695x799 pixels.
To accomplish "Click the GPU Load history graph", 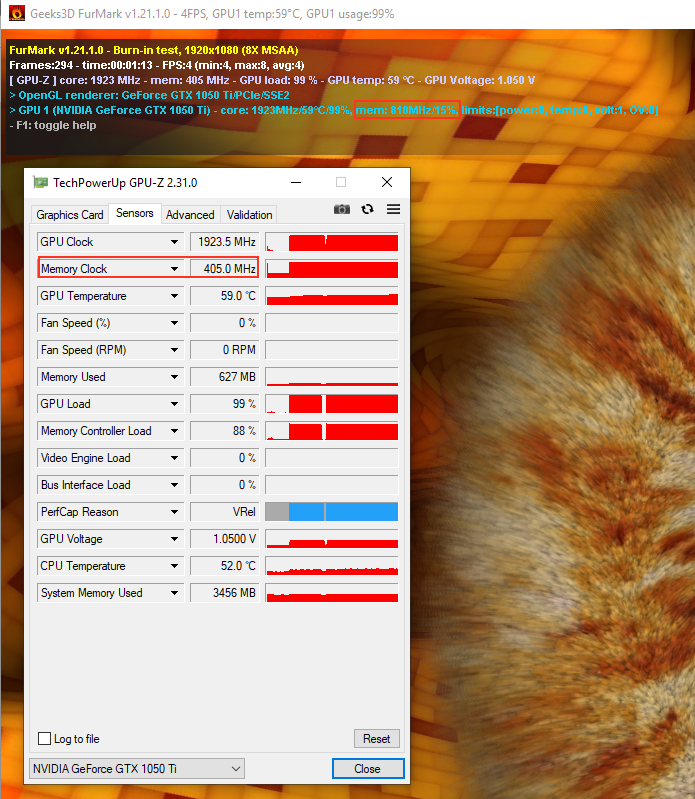I will pos(332,404).
